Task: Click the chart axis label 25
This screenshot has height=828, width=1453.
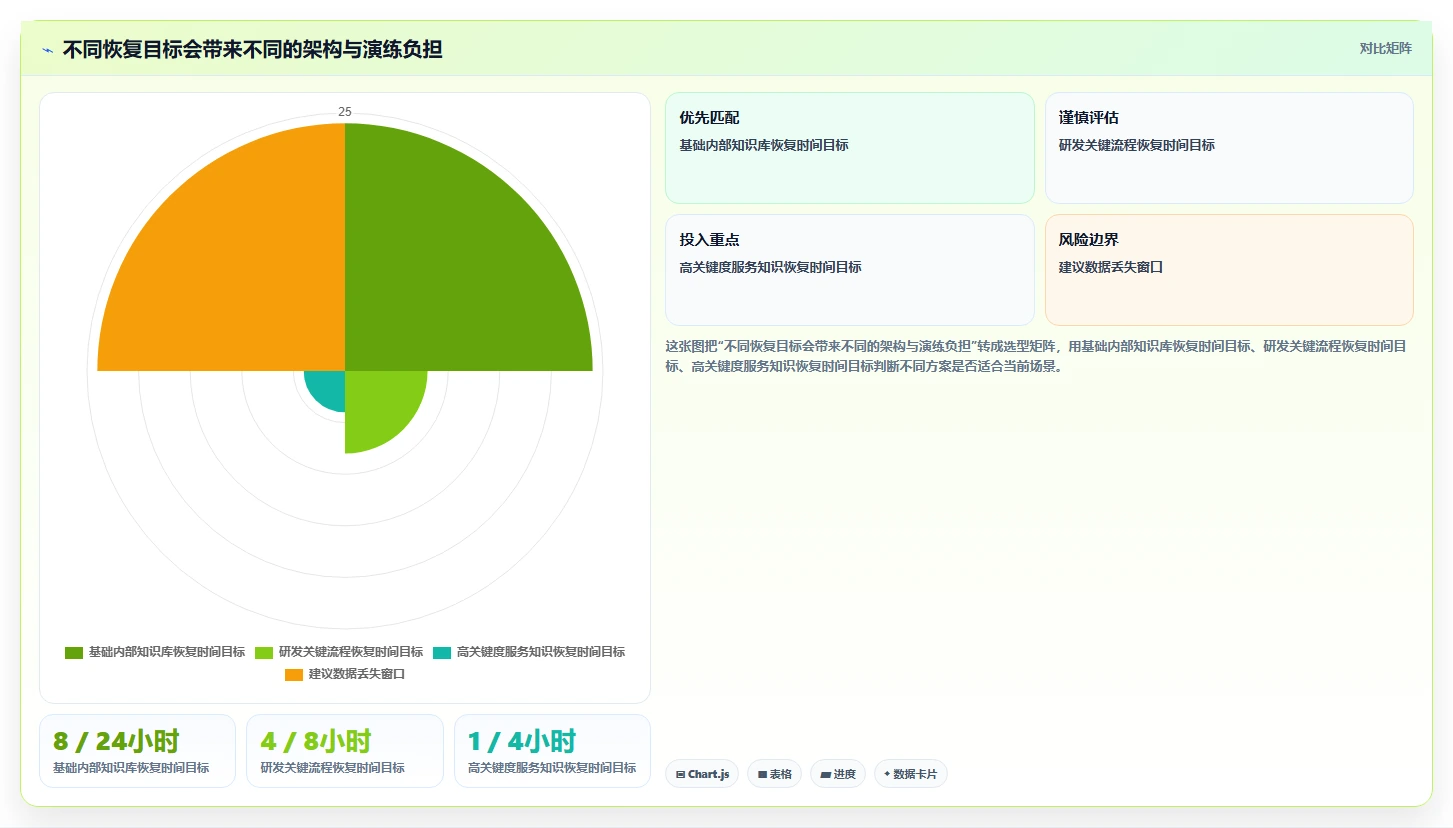Action: [x=345, y=112]
